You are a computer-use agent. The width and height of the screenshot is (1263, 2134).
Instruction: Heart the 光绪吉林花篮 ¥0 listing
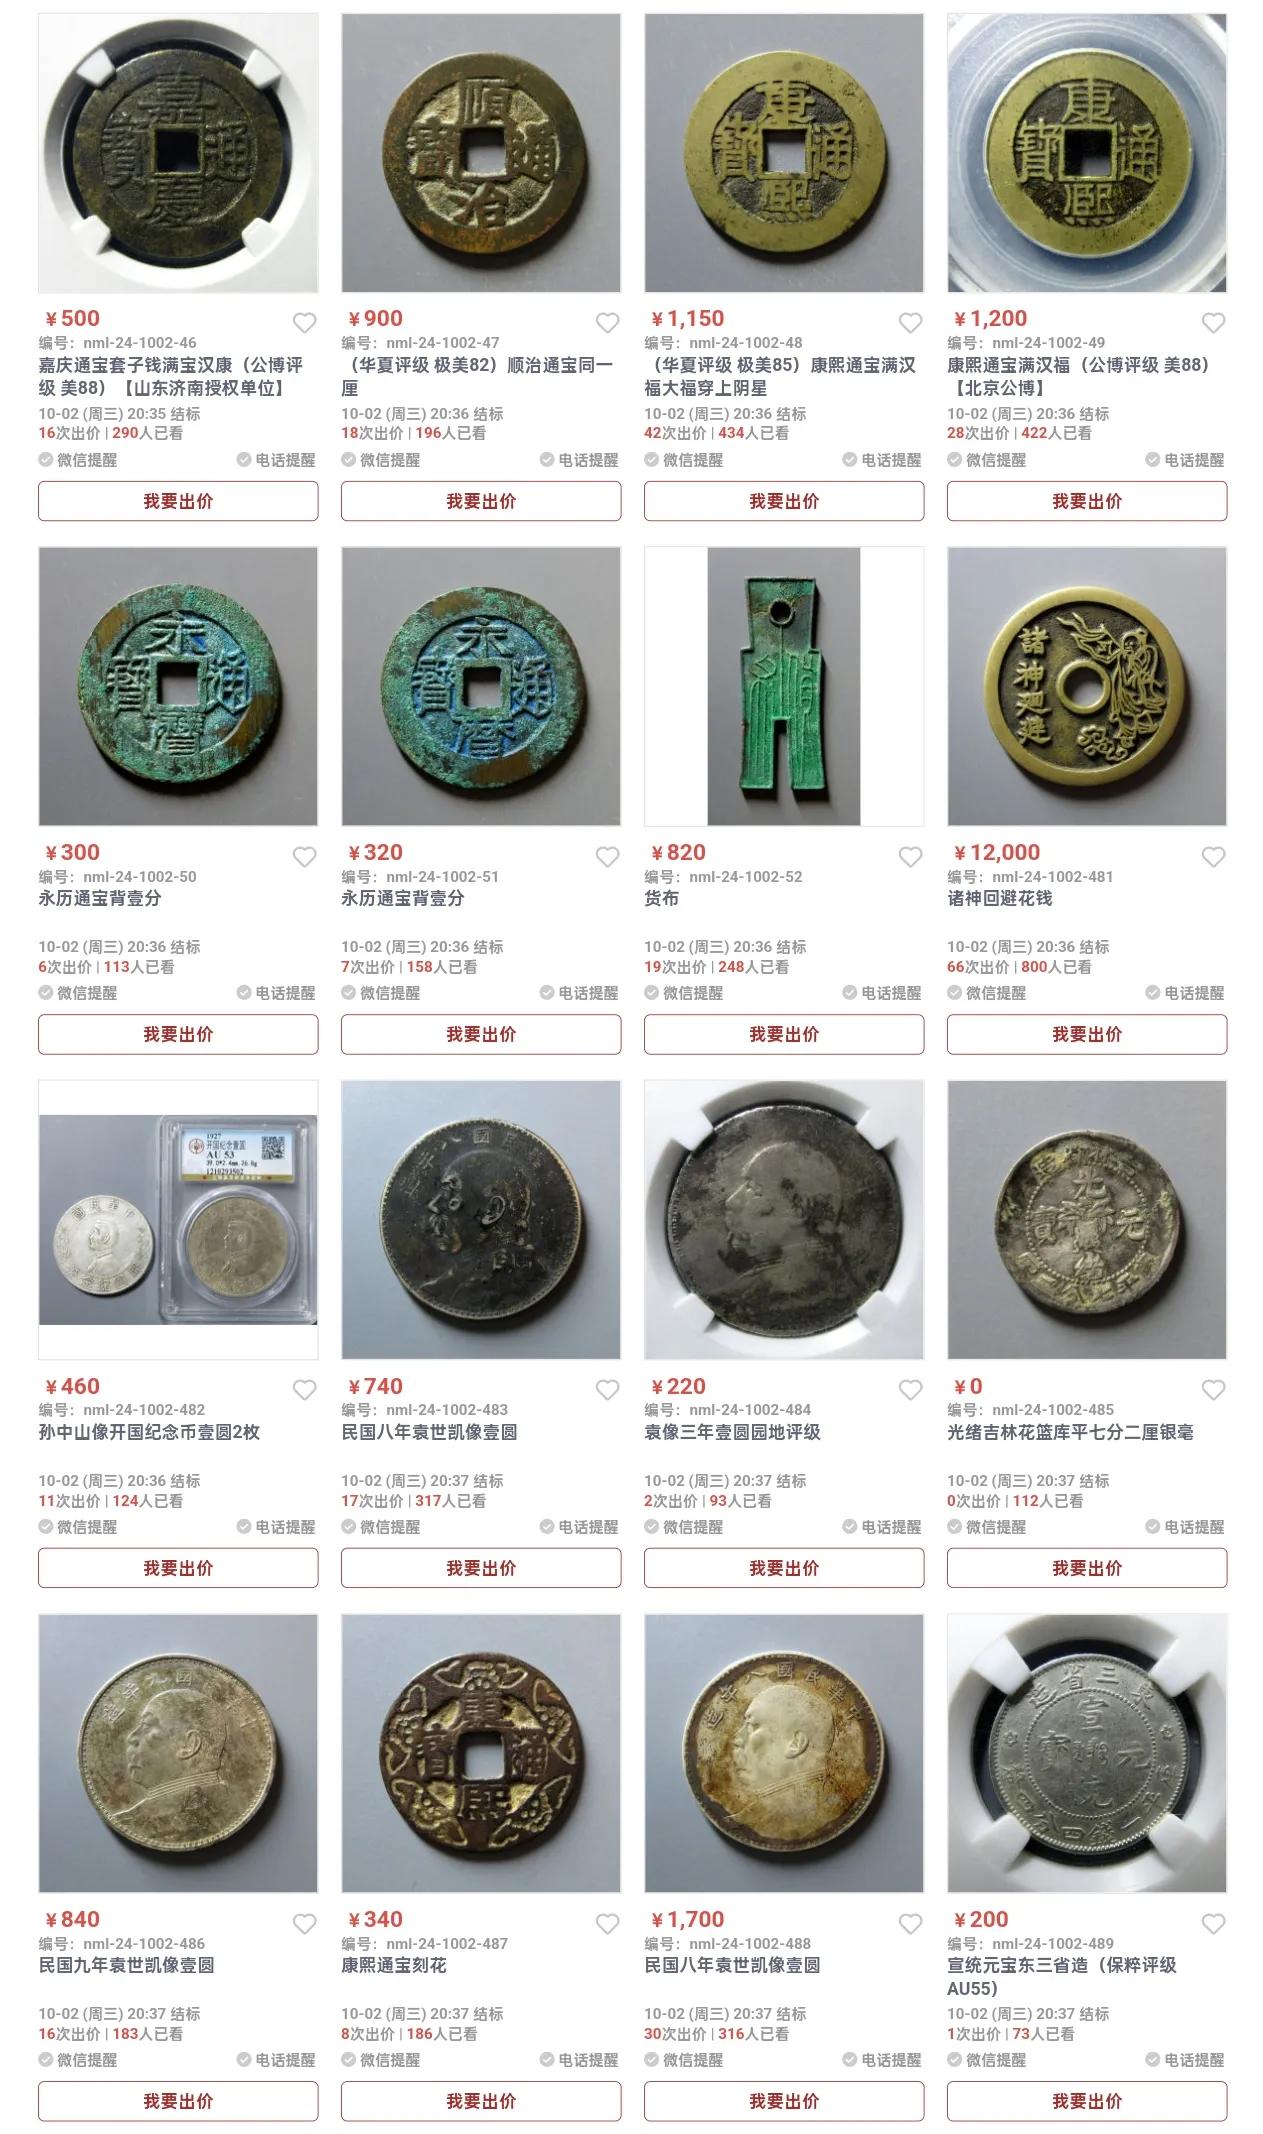pyautogui.click(x=1213, y=1390)
